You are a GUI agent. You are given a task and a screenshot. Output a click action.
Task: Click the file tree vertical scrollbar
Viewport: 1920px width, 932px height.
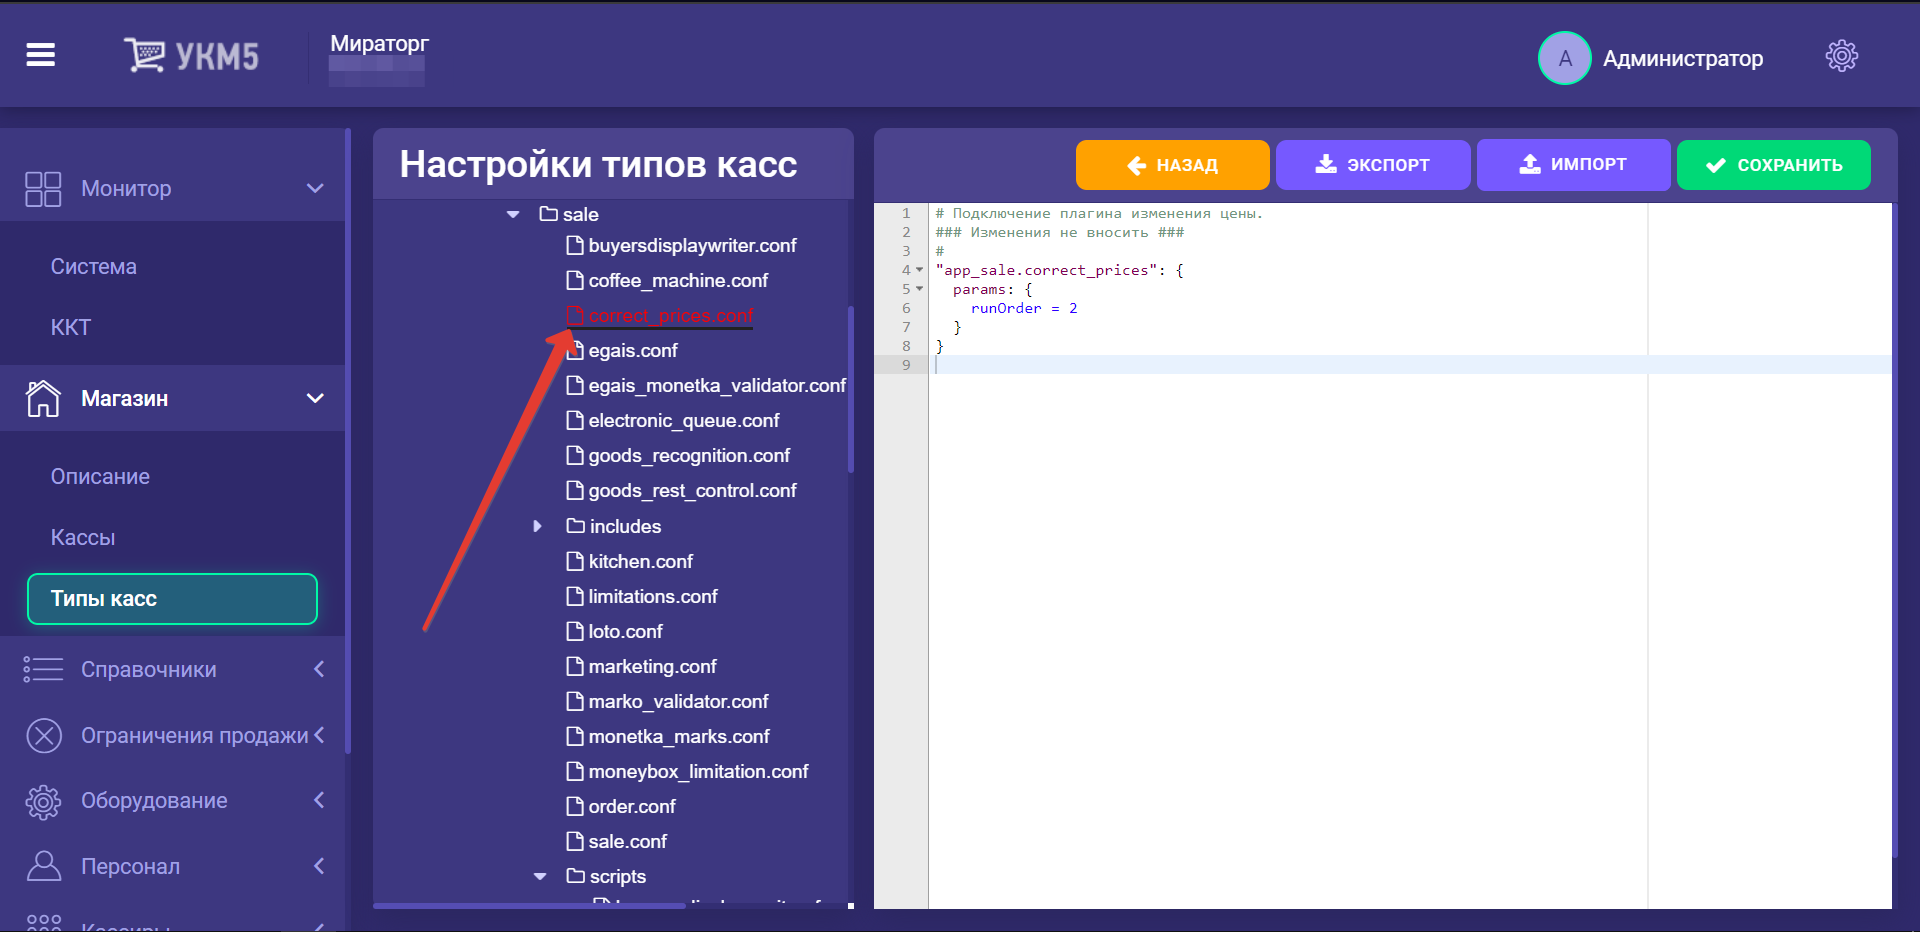coord(851,389)
